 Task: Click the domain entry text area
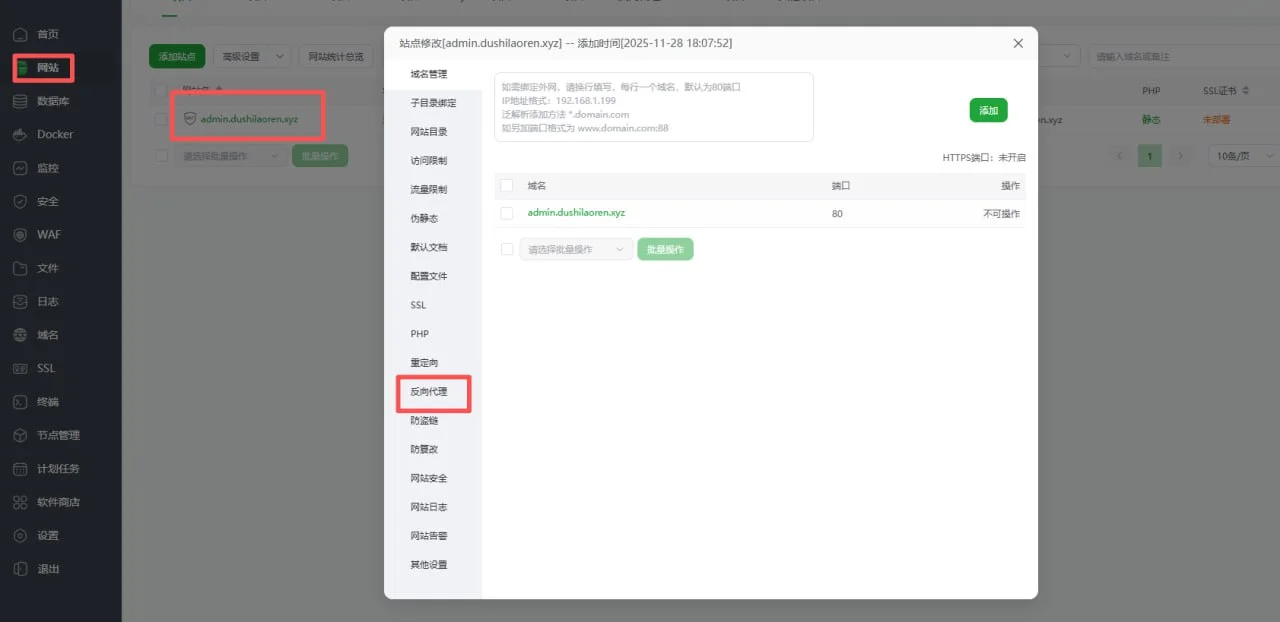(x=653, y=107)
